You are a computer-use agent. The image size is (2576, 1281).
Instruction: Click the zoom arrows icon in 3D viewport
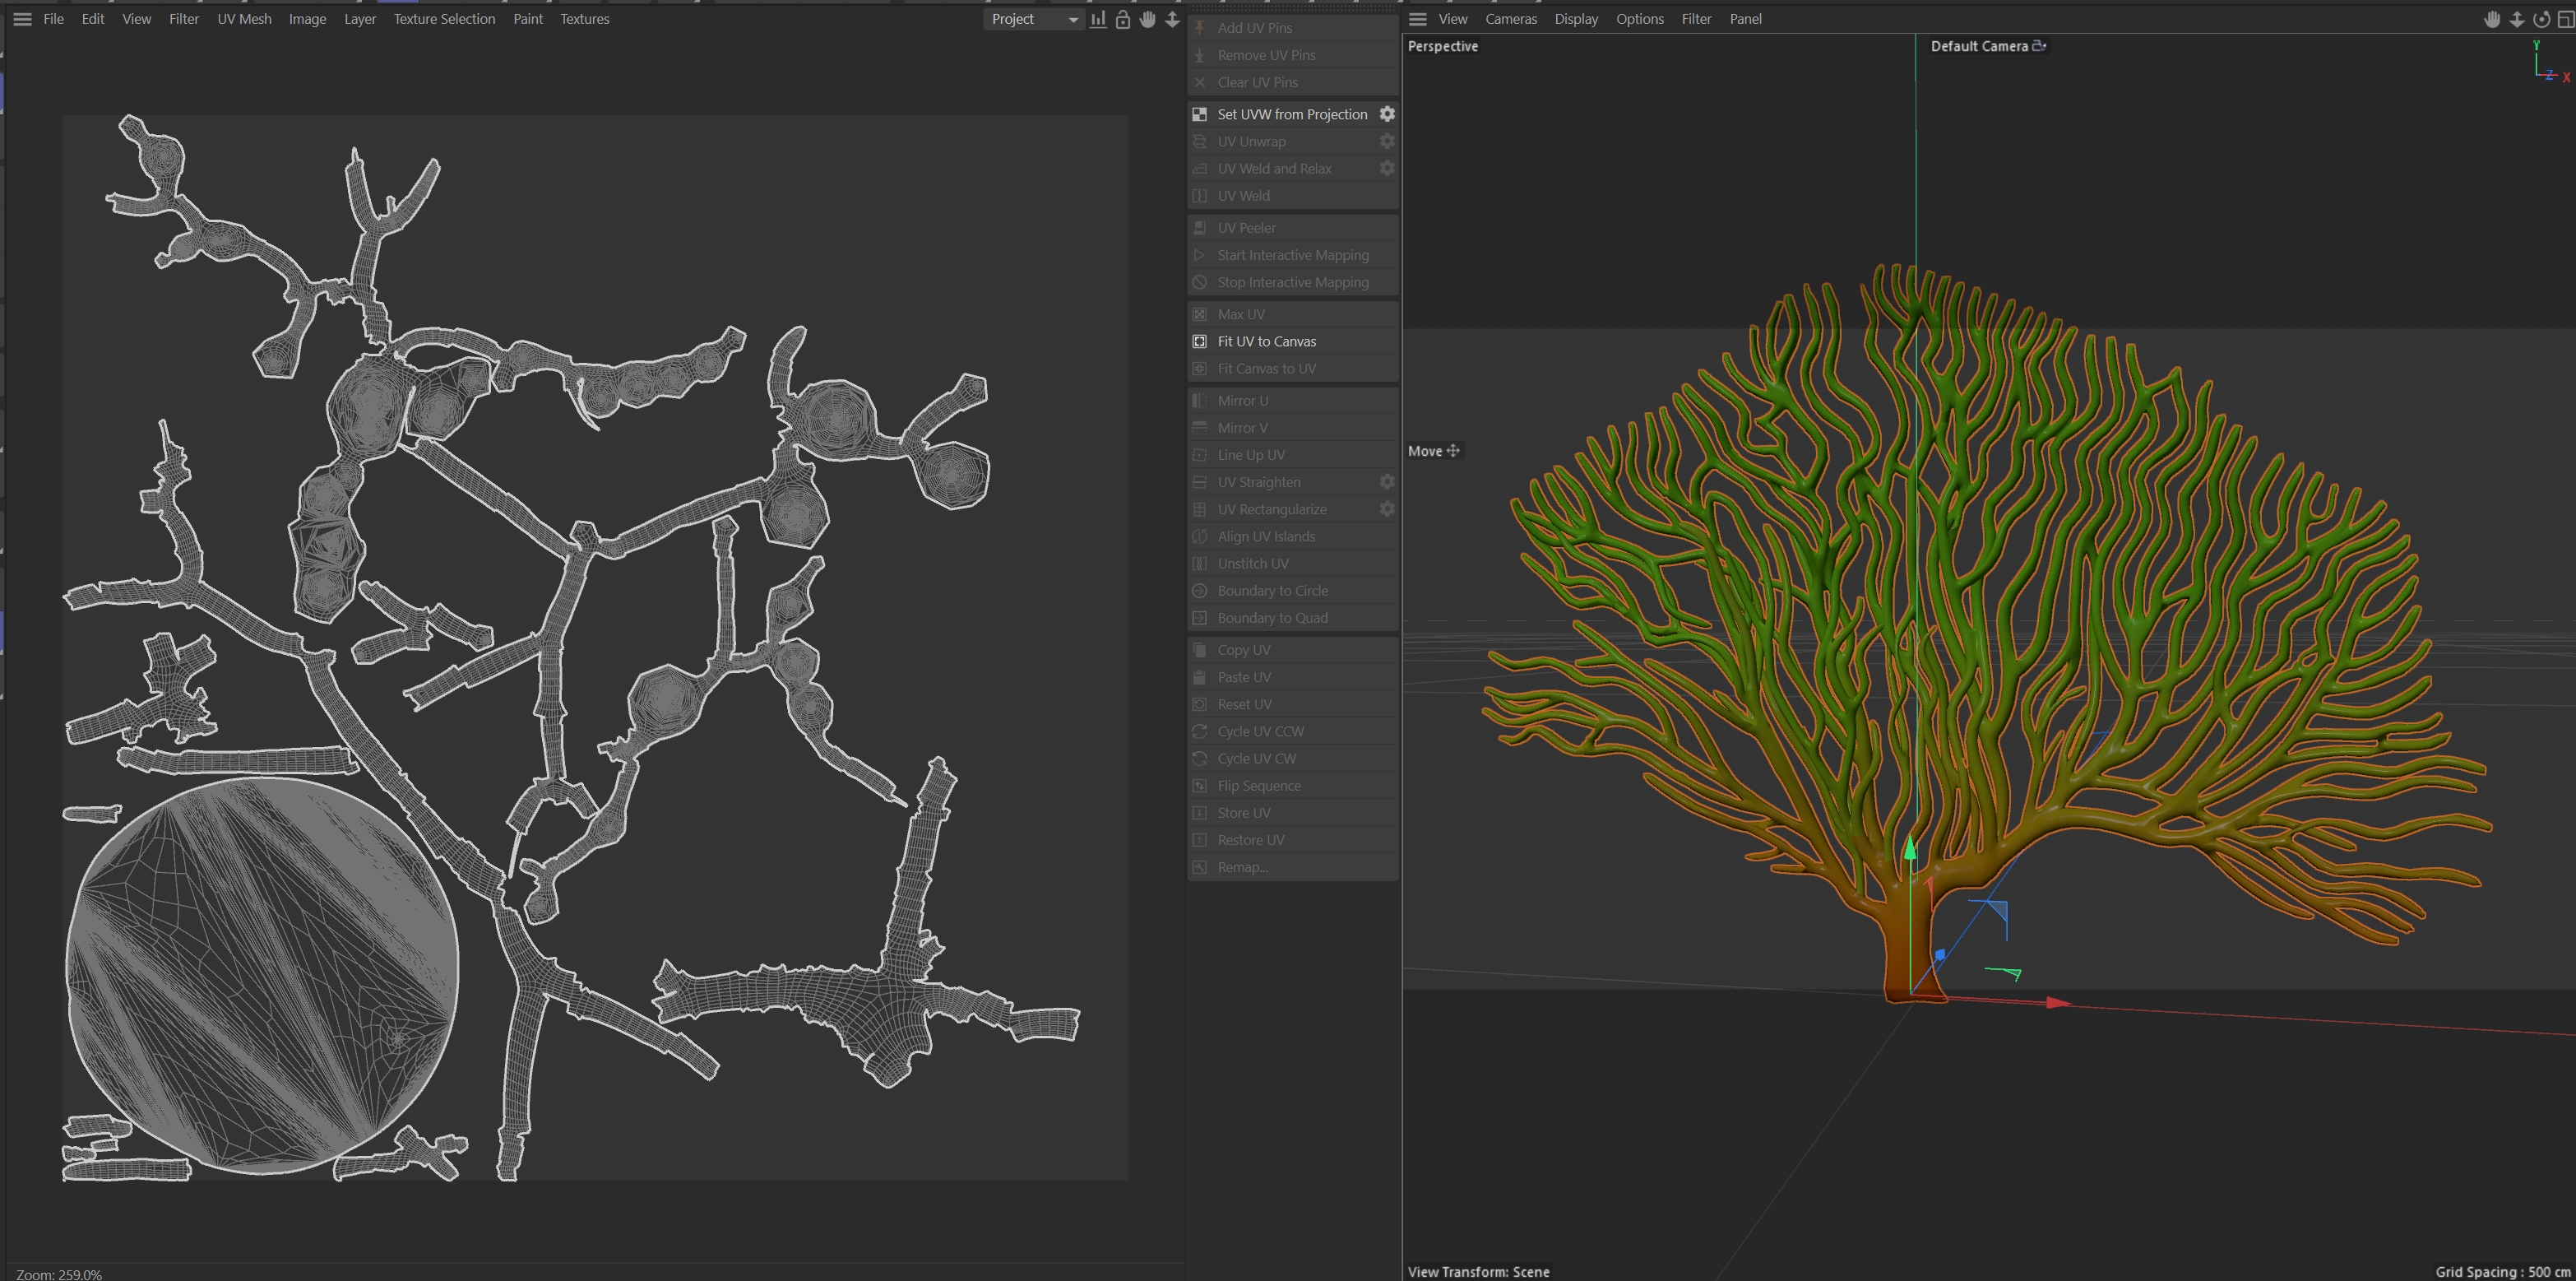tap(2516, 19)
